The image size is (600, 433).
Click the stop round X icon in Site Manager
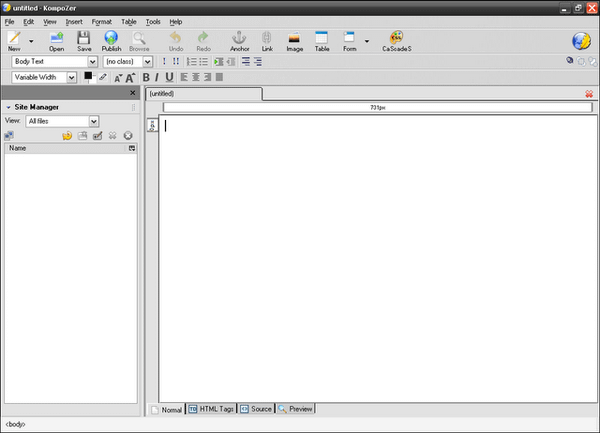point(128,135)
